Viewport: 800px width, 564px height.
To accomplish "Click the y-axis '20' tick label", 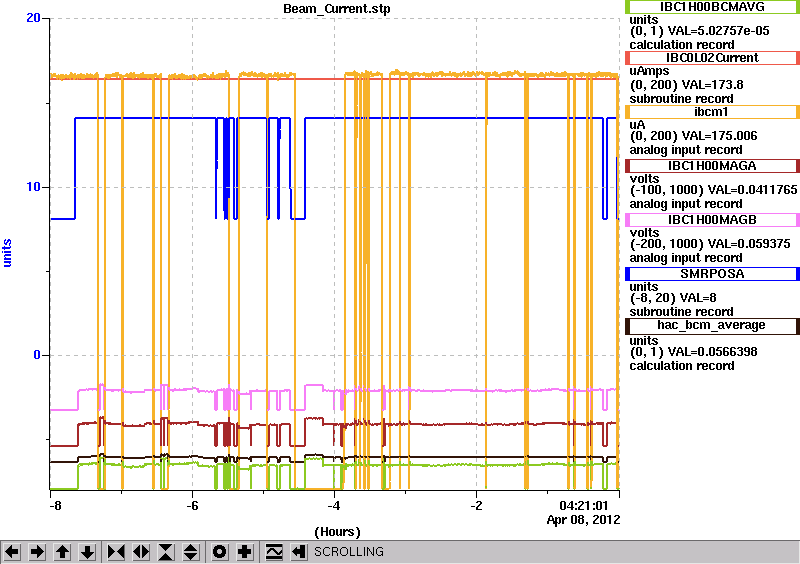I will (33, 18).
